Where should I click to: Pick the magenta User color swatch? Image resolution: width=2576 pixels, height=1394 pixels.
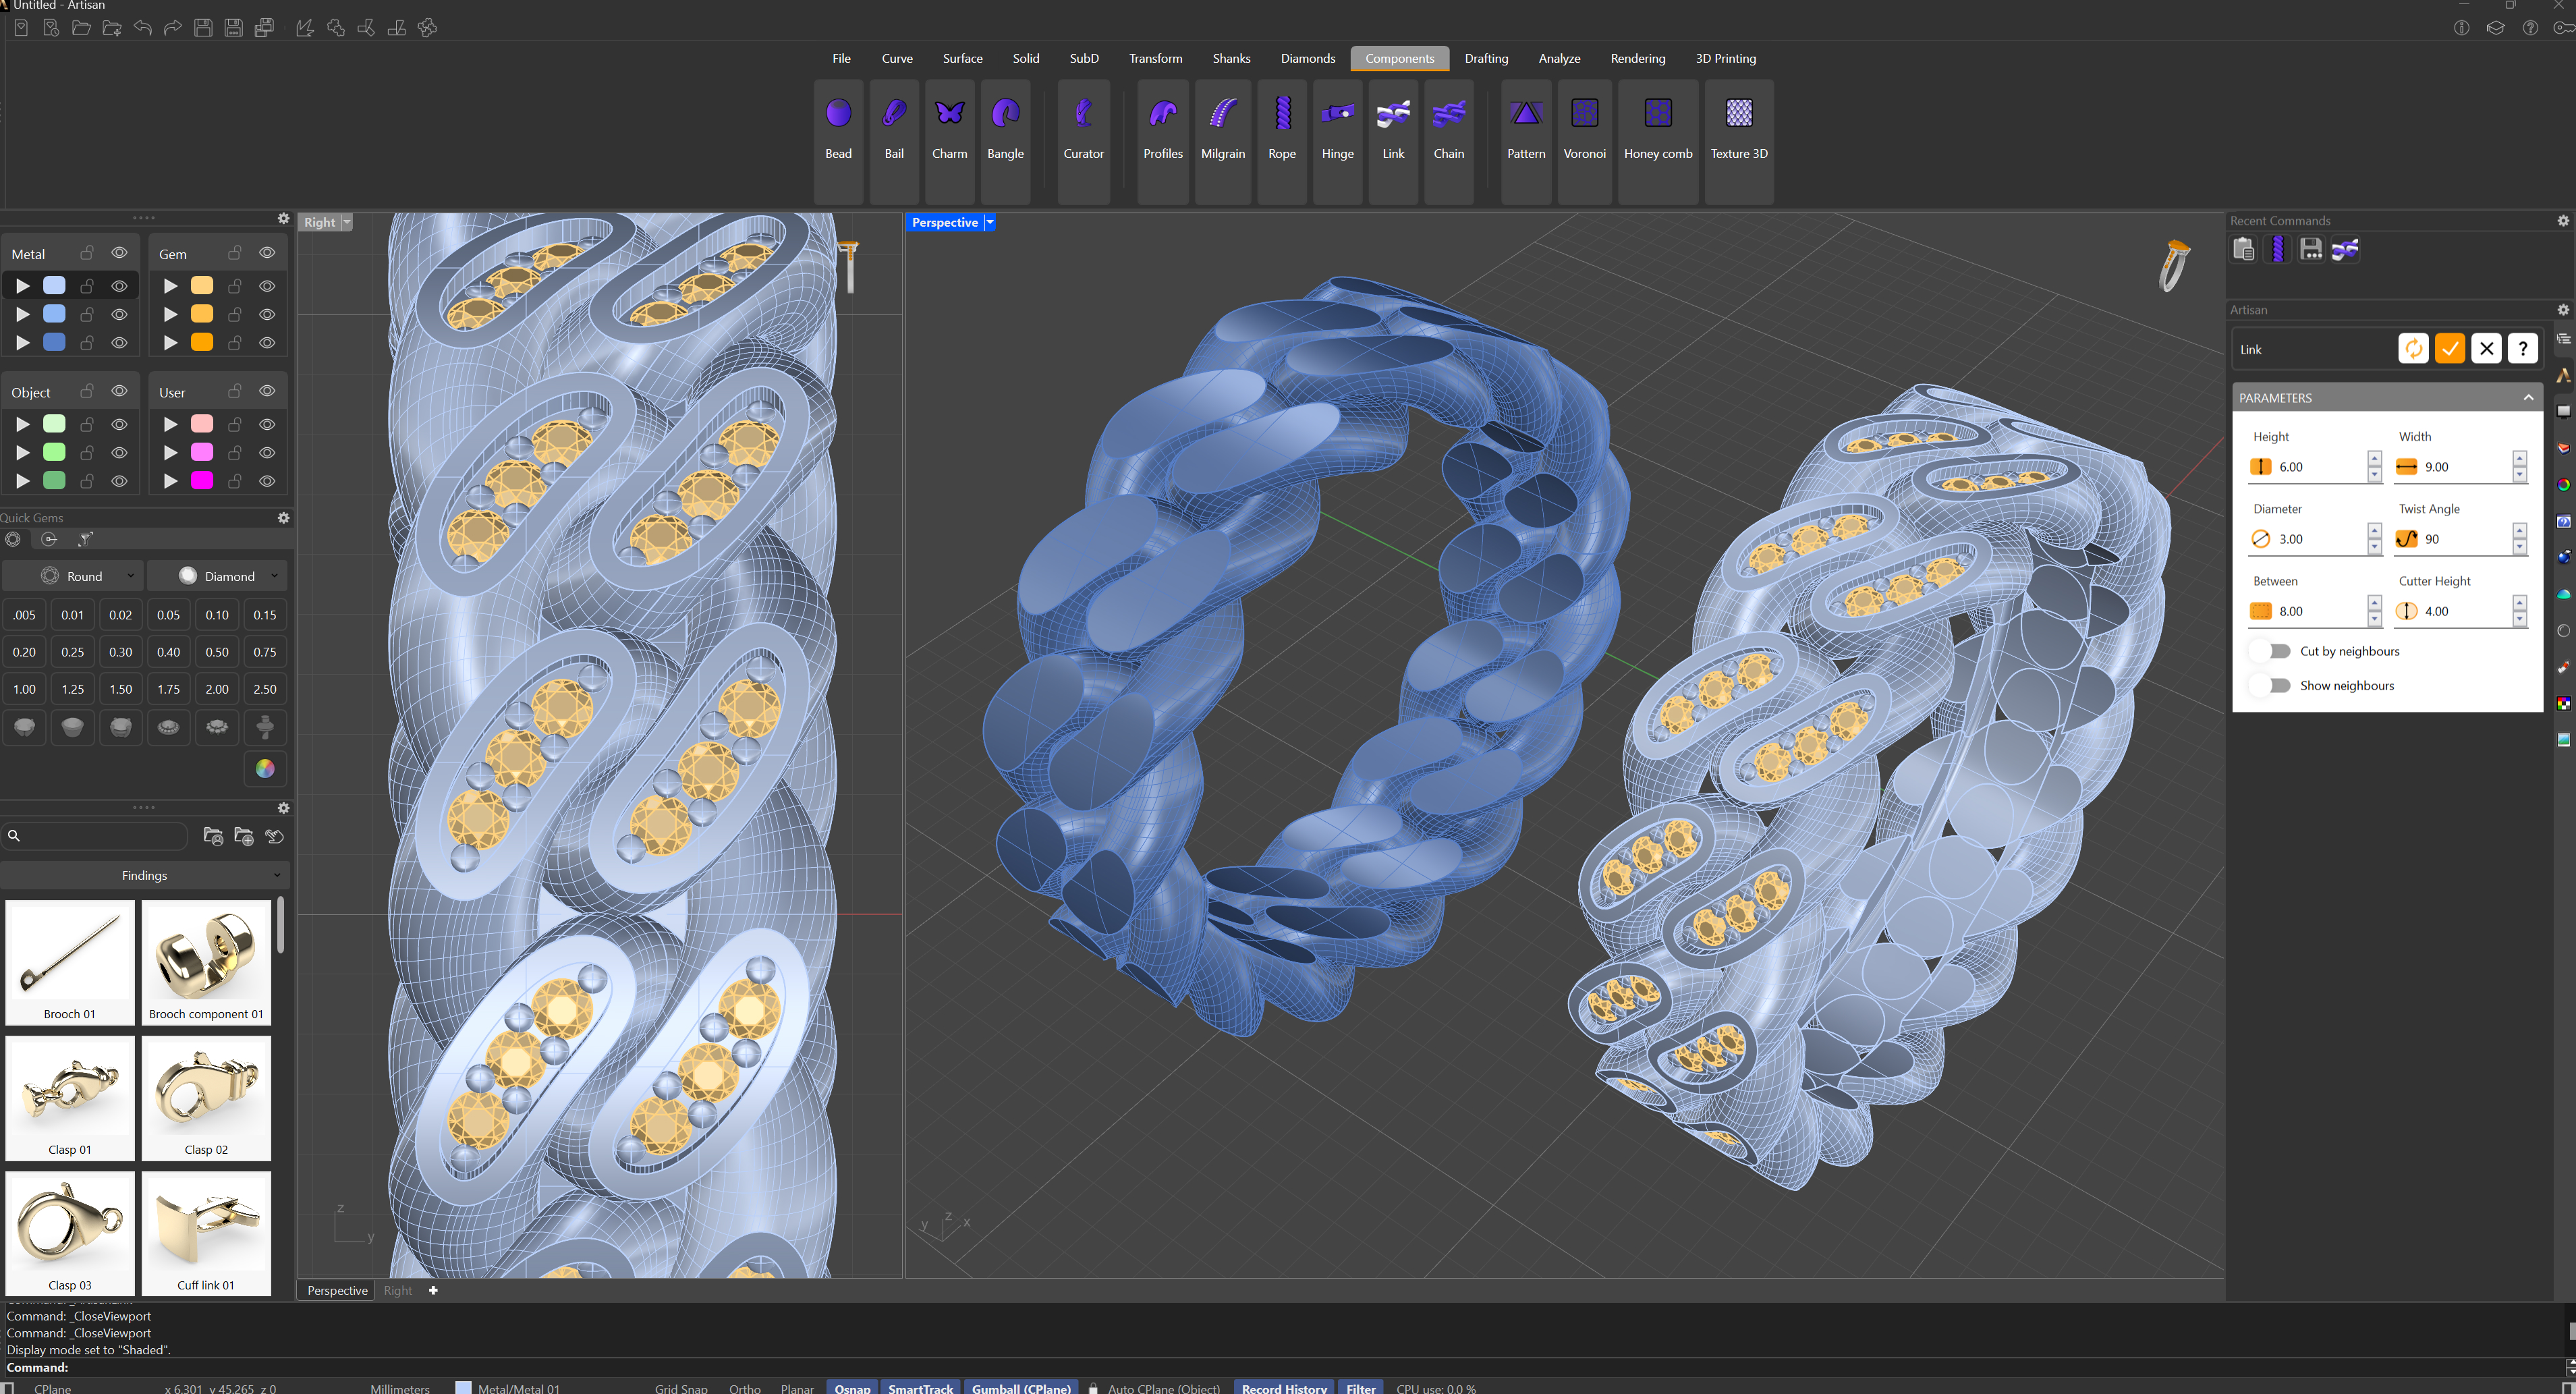[202, 480]
